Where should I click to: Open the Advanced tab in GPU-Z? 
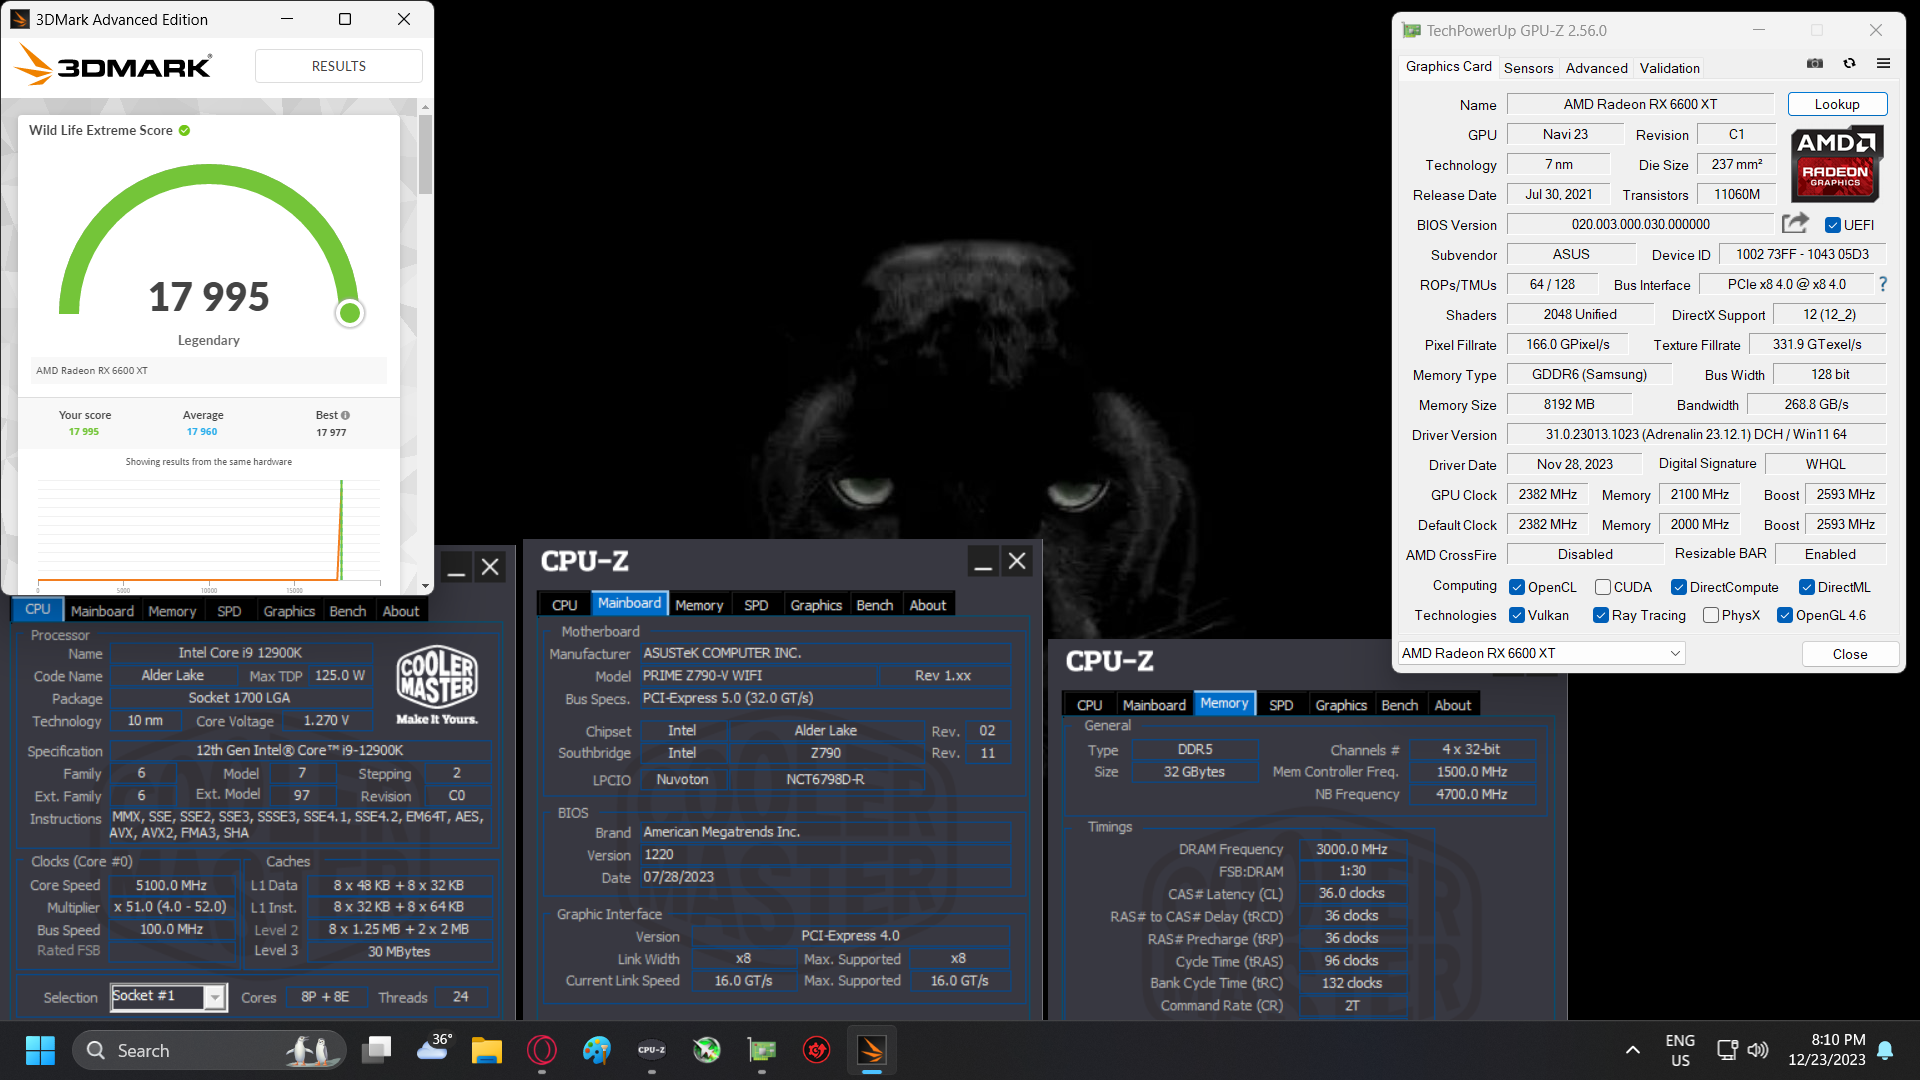click(1596, 68)
